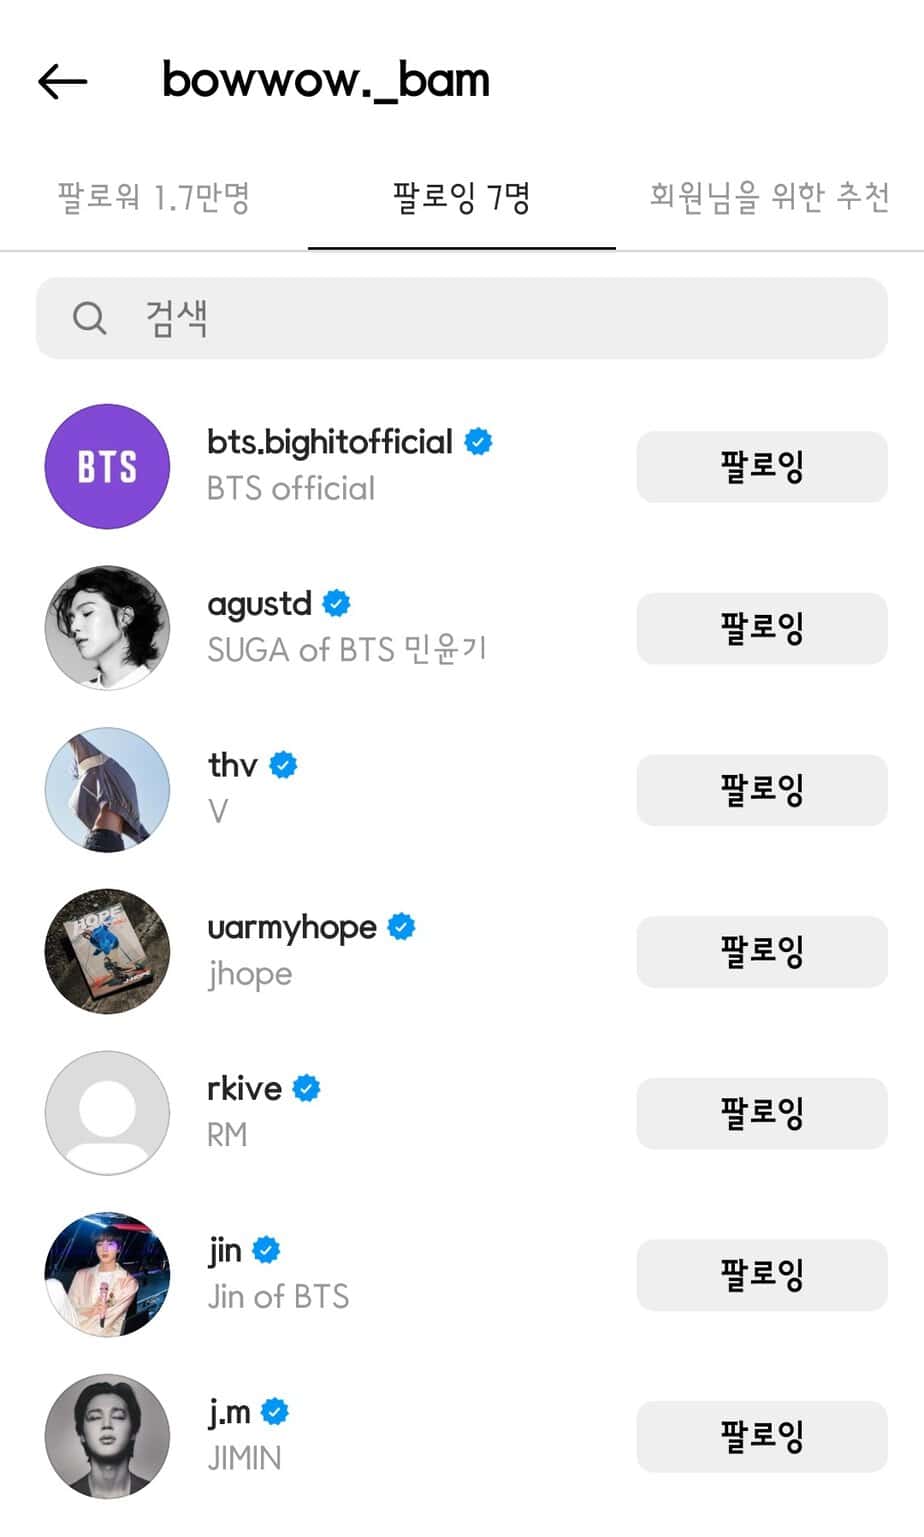This screenshot has height=1537, width=924.
Task: Toggle 팔로잉 button for bts.bighitofficial
Action: [x=761, y=467]
